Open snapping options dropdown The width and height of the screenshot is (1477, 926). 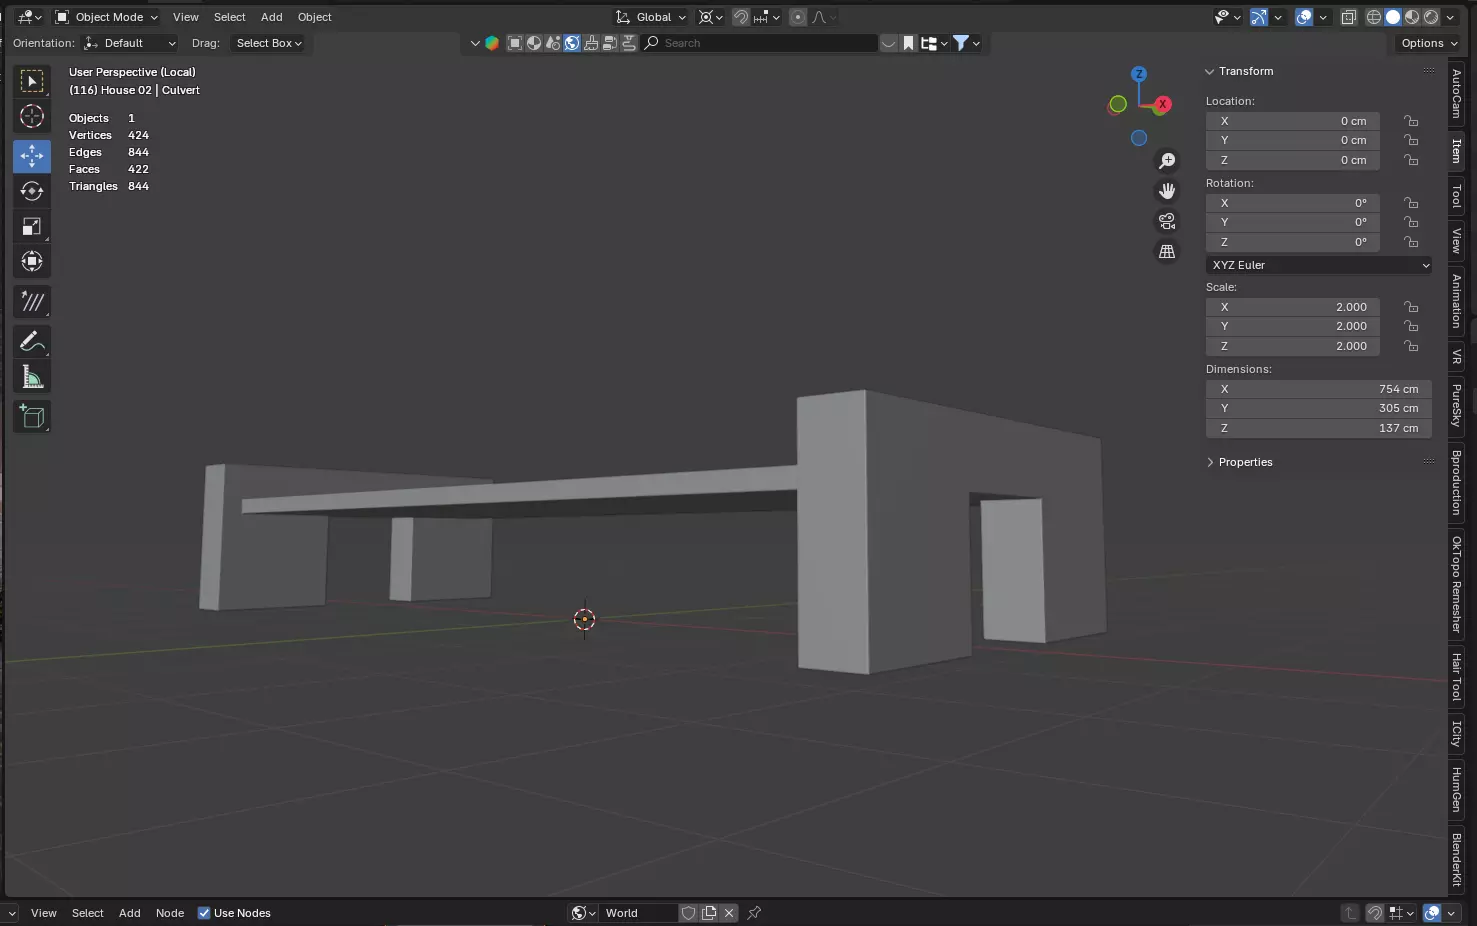[767, 17]
